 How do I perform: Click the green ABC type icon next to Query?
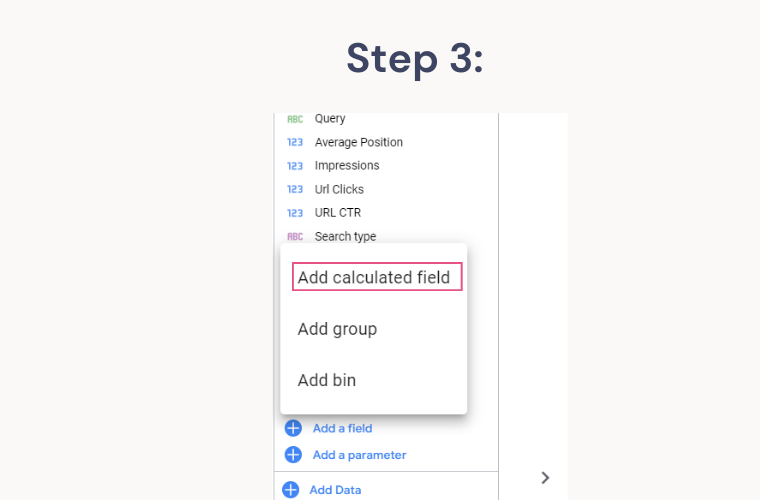[x=295, y=119]
